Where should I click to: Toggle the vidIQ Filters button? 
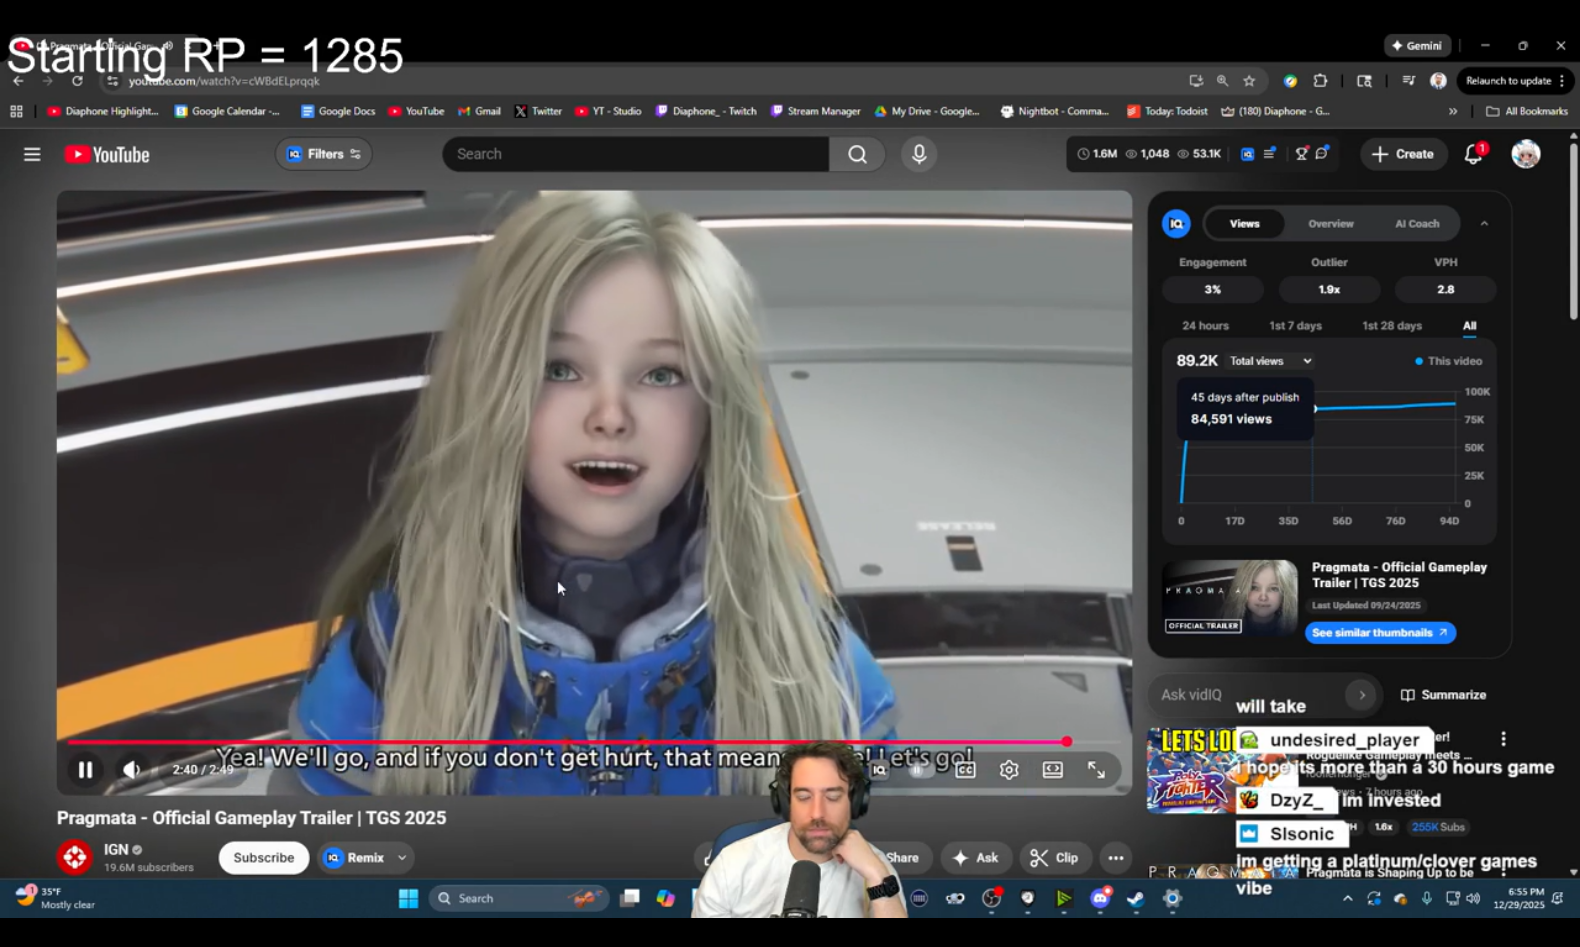point(324,154)
